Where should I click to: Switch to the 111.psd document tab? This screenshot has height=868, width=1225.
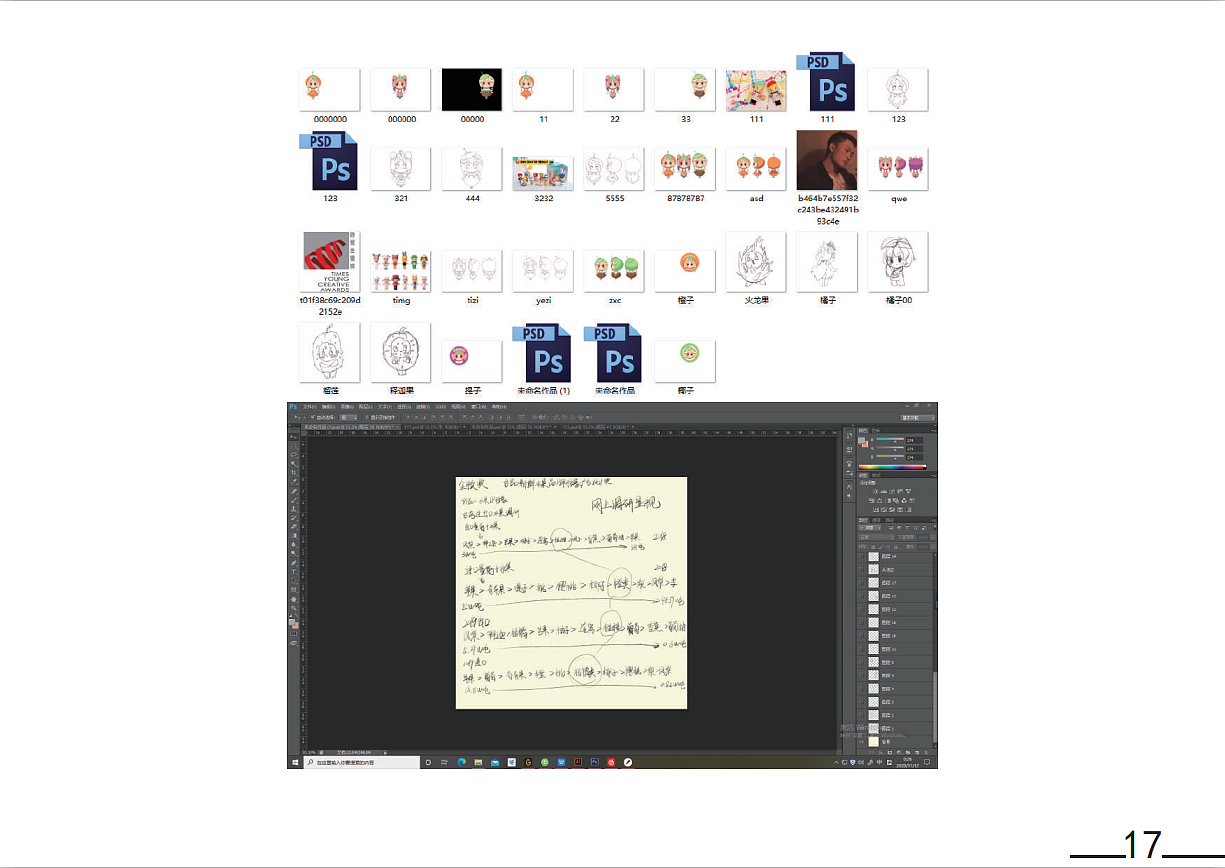coord(436,427)
